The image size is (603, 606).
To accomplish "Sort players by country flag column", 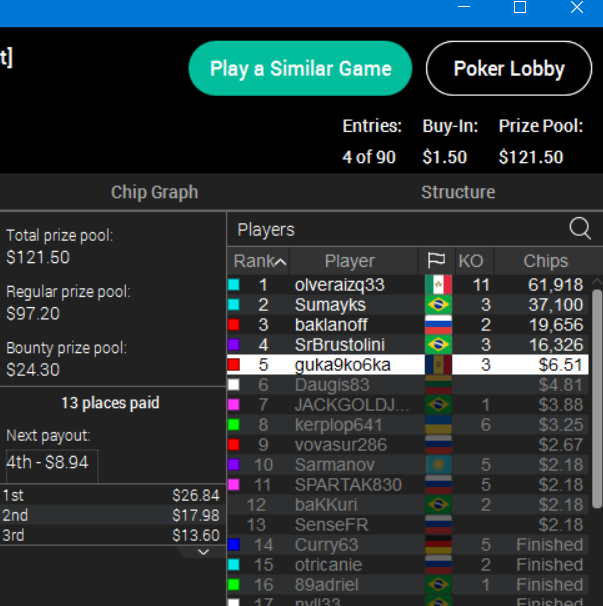I will tap(436, 261).
